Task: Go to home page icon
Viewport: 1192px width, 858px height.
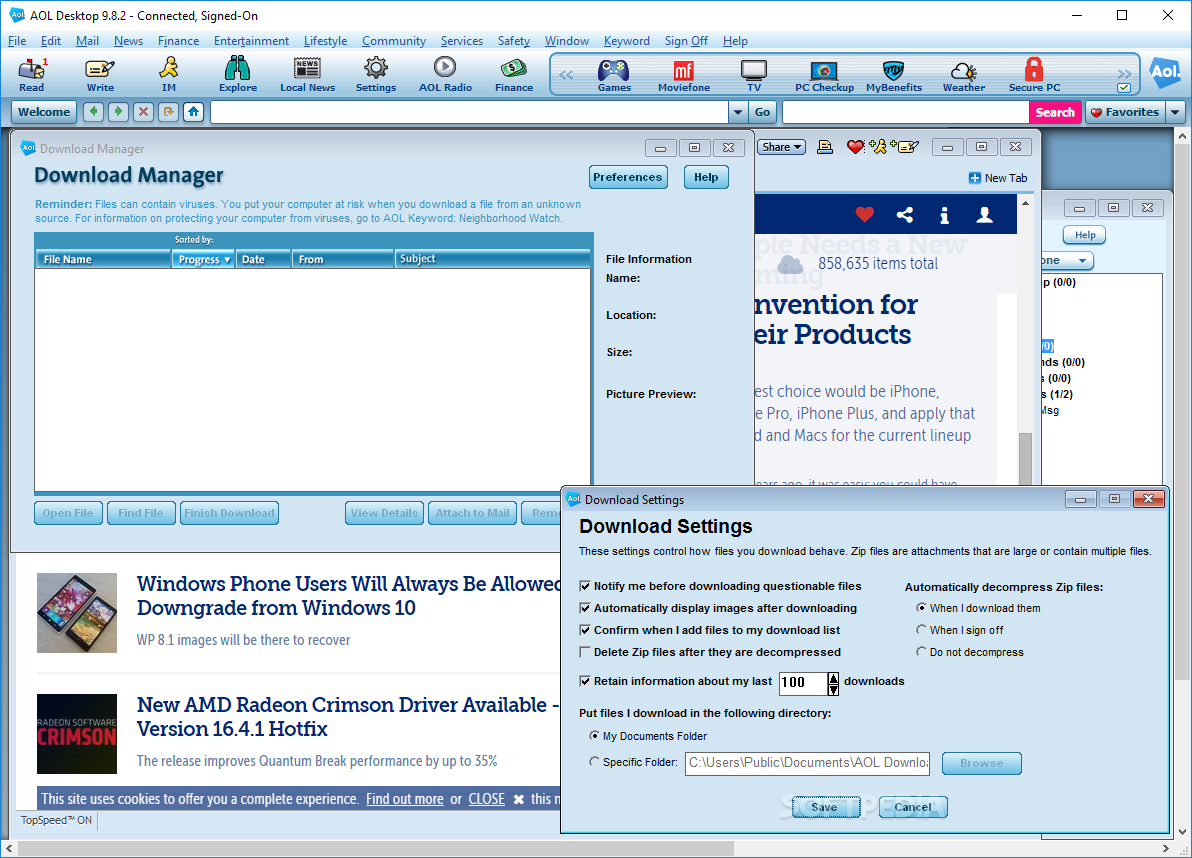Action: coord(193,112)
